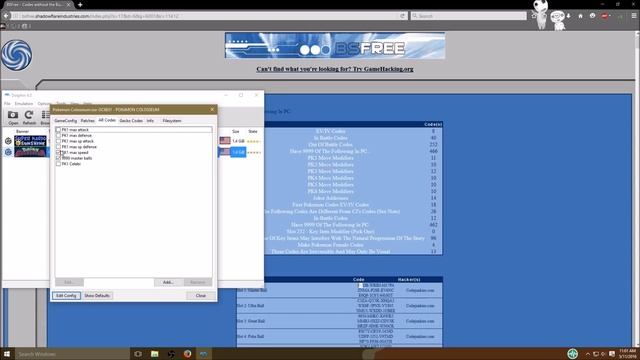Click the Refresh toolbar icon in Dolphin
The height and width of the screenshot is (360, 640).
click(x=29, y=116)
